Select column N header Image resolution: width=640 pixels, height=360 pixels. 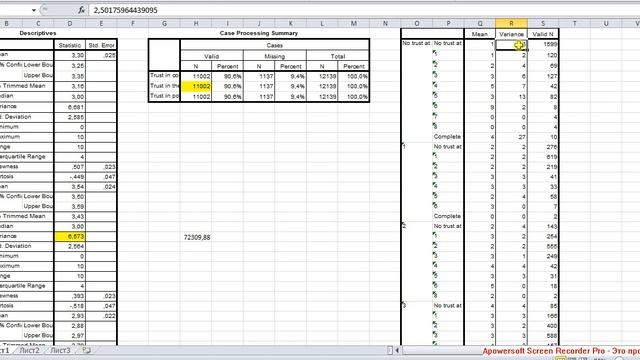(385, 24)
